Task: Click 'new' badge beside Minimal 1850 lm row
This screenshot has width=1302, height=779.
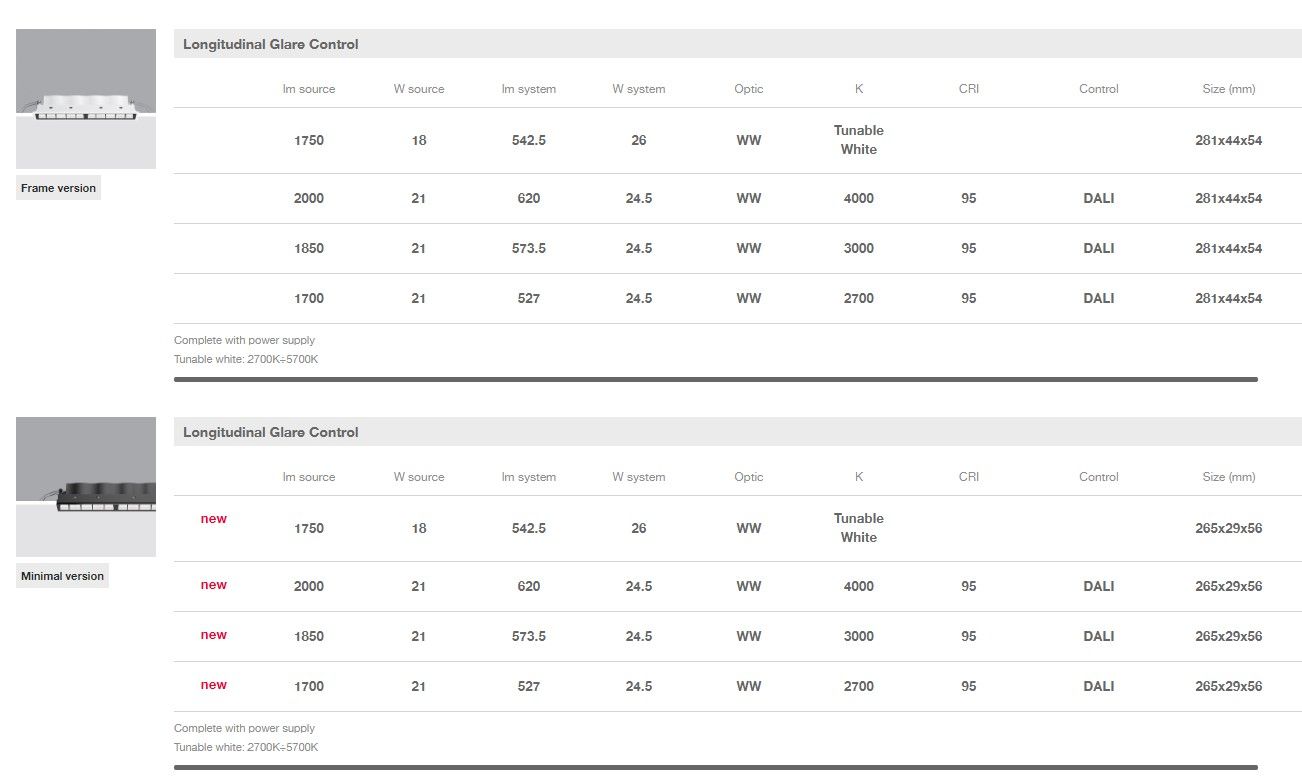Action: (x=213, y=635)
